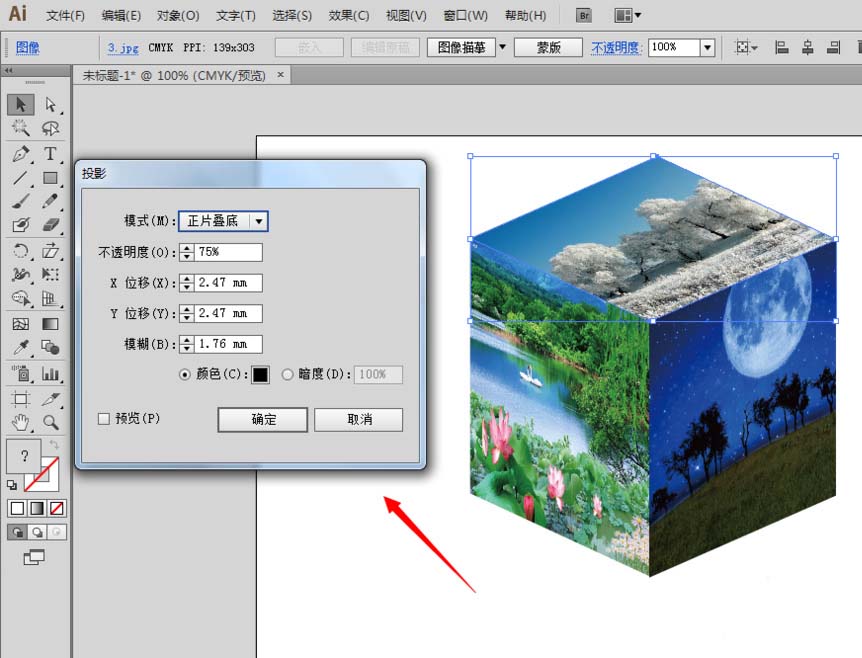Open the 文件(F) menu

point(65,15)
